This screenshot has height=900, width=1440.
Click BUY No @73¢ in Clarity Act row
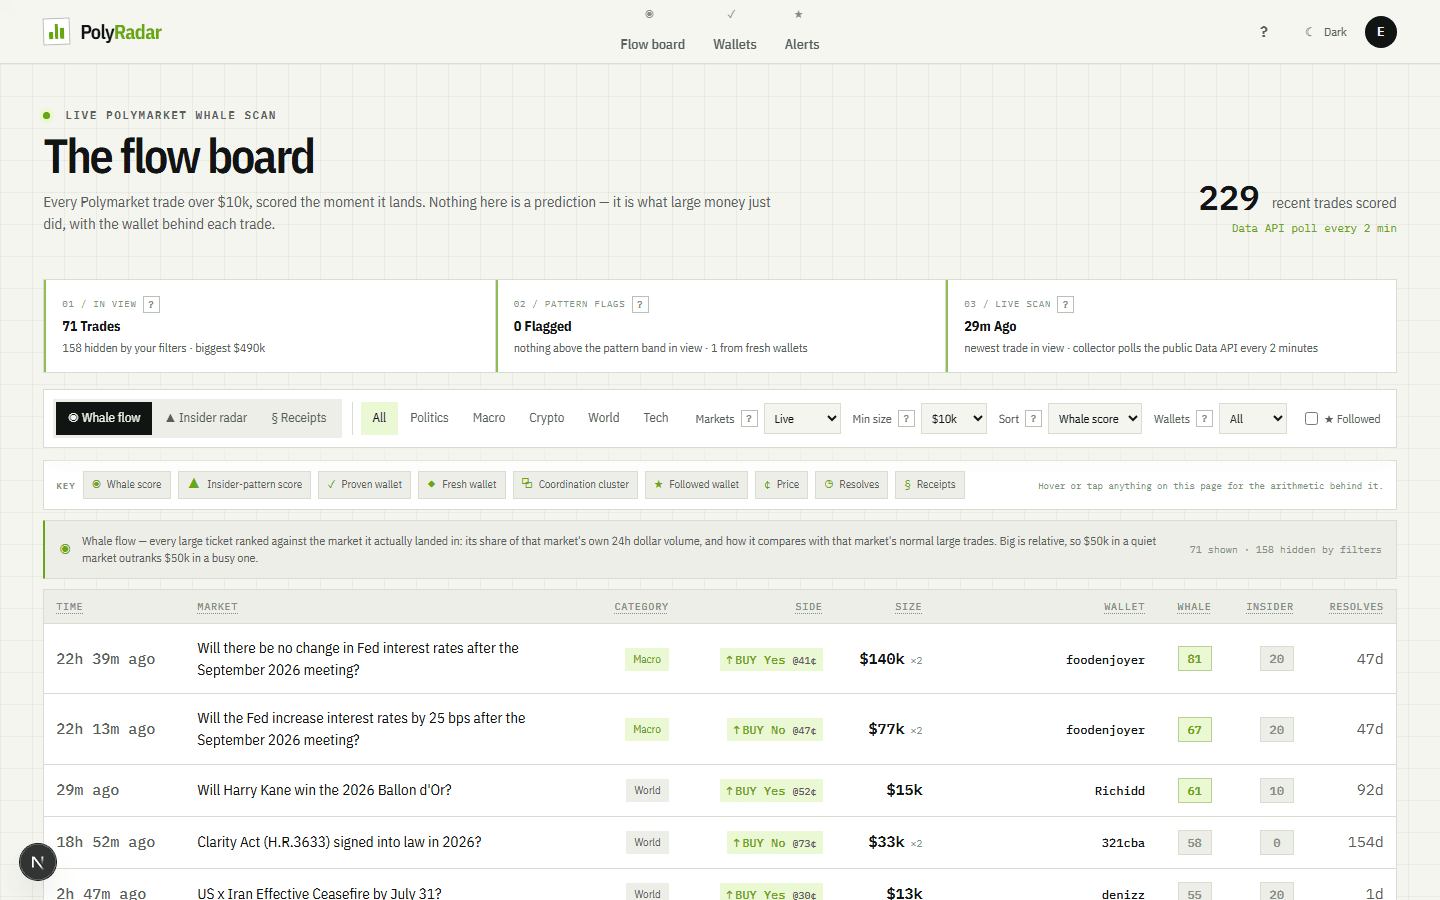pyautogui.click(x=775, y=843)
